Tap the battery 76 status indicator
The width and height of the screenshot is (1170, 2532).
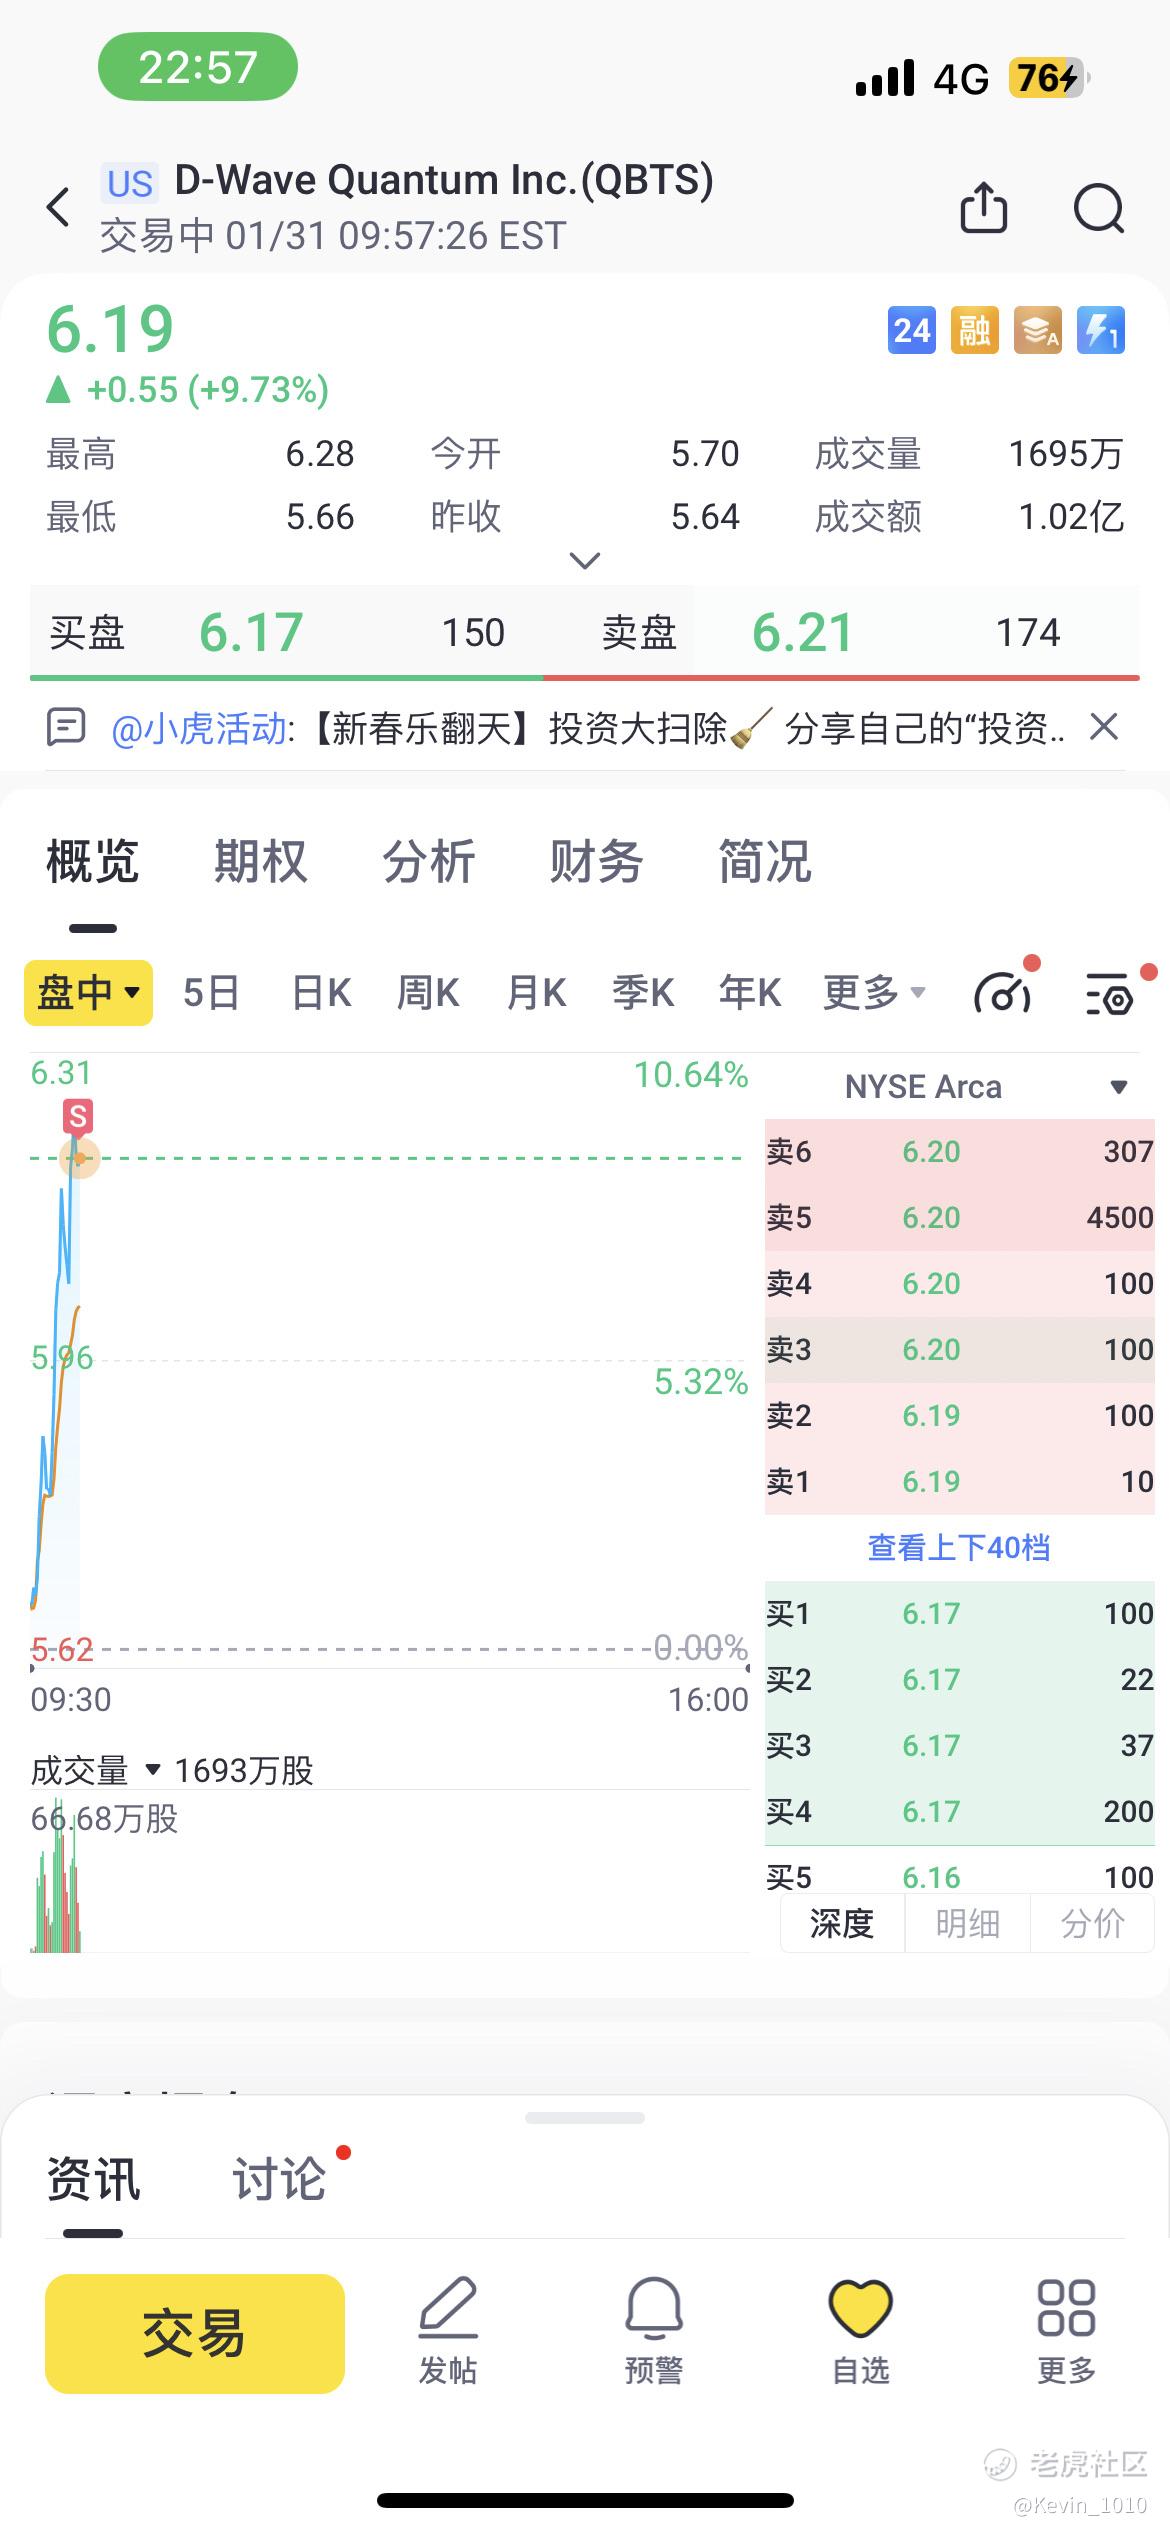click(1049, 77)
